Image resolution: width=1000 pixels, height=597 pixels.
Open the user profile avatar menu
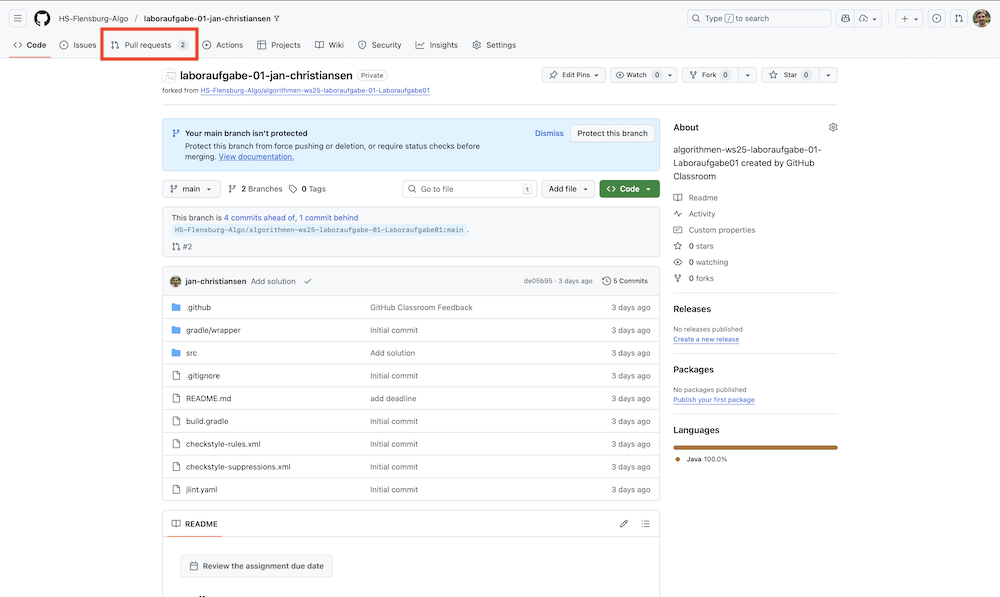(981, 18)
